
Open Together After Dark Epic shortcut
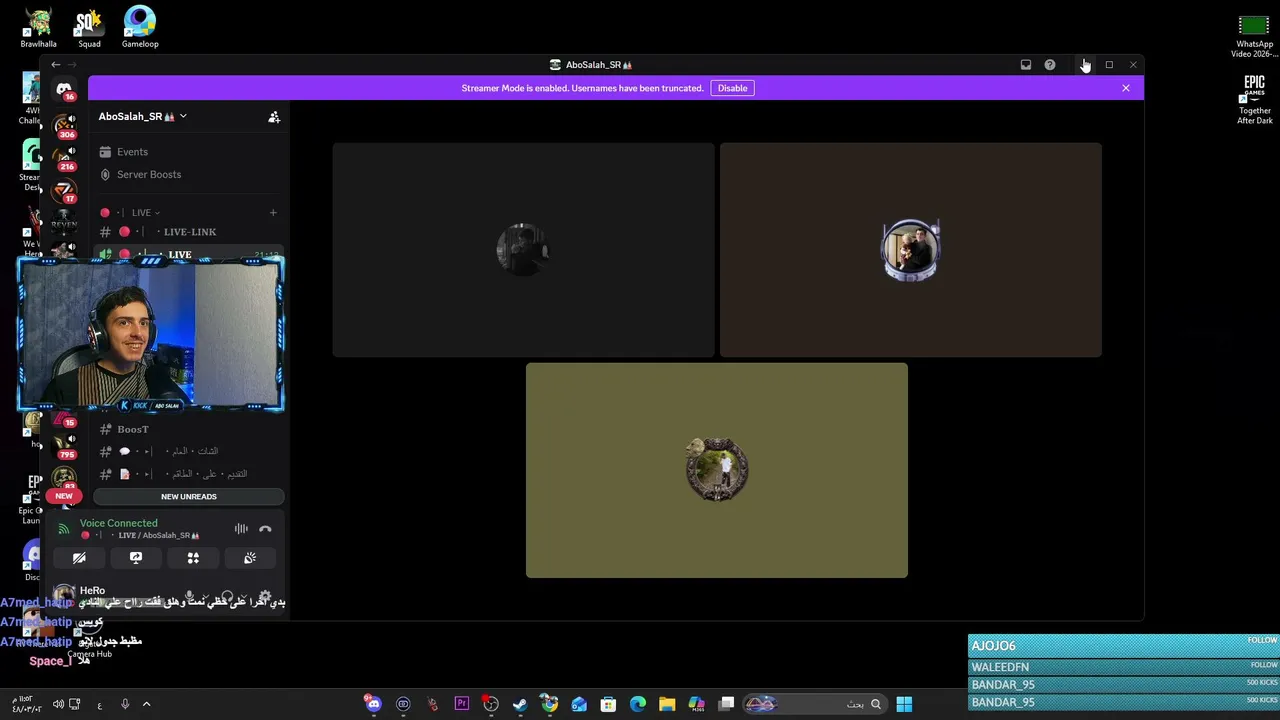click(1254, 100)
